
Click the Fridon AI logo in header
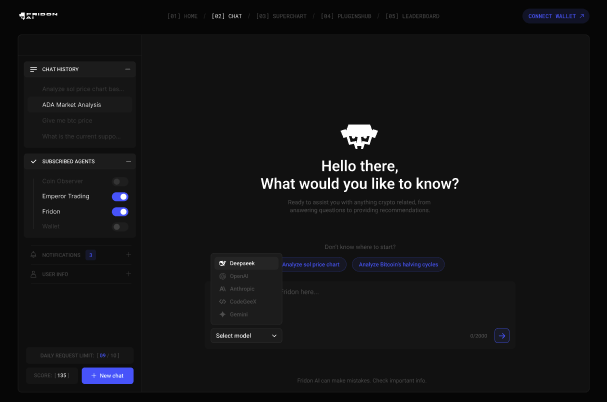[x=38, y=15]
